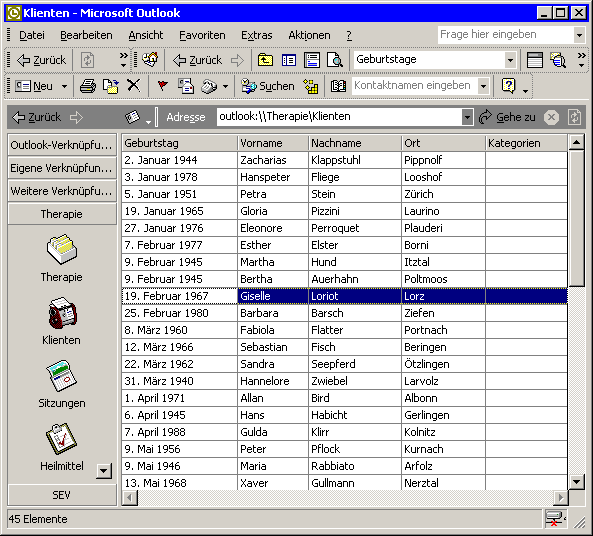Click the up-one-folder icon

pos(265,60)
